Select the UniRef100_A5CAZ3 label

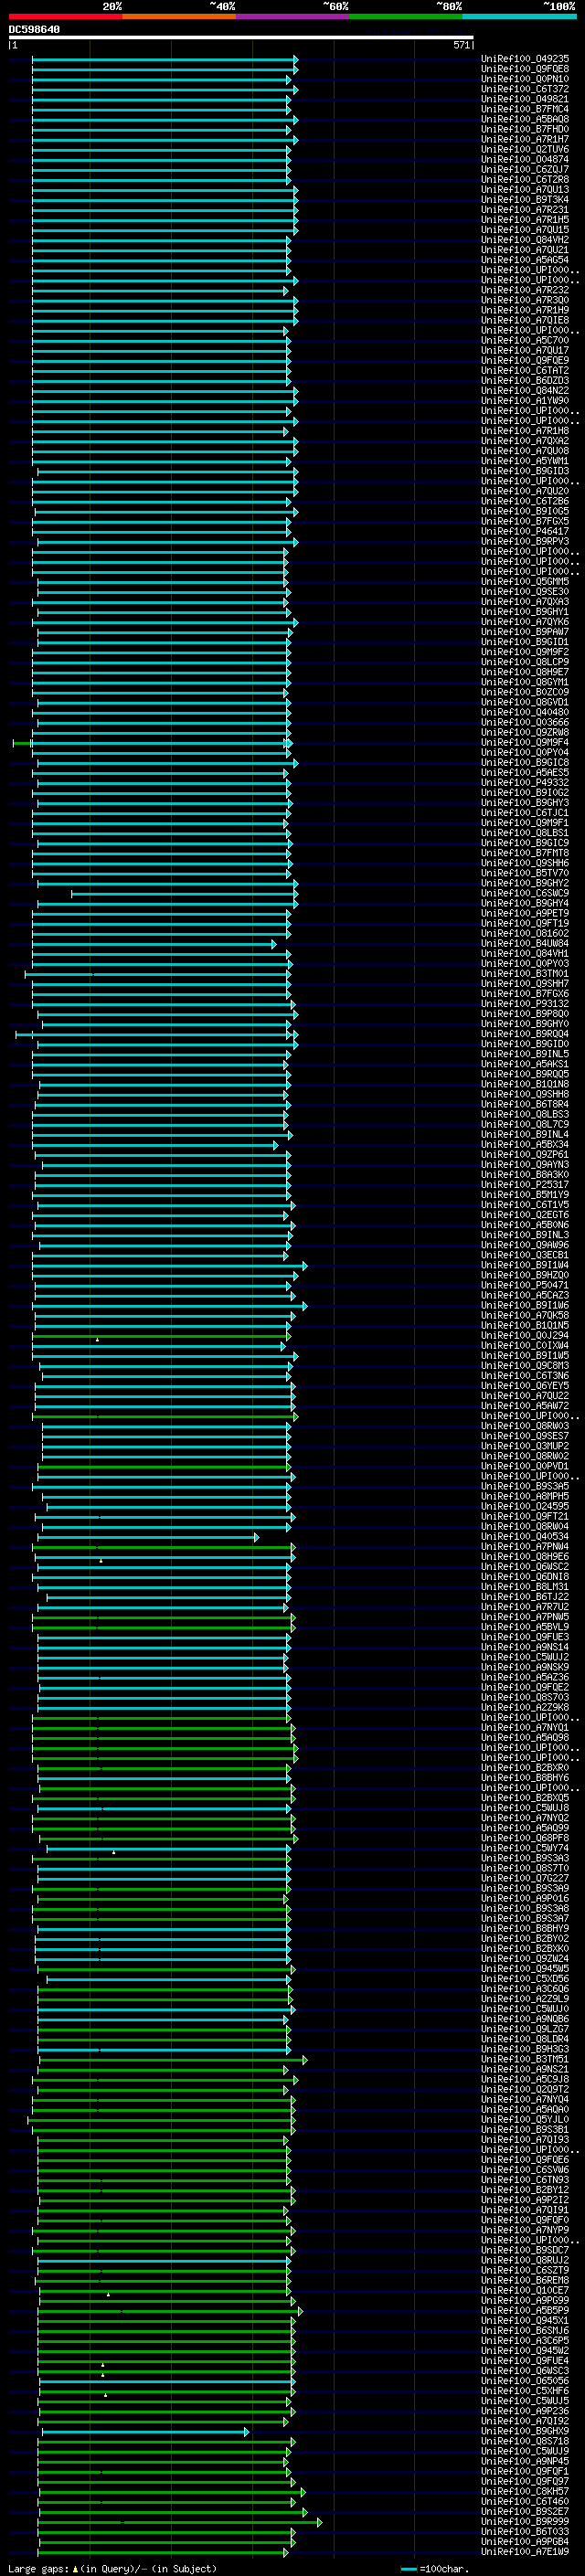525,1295
